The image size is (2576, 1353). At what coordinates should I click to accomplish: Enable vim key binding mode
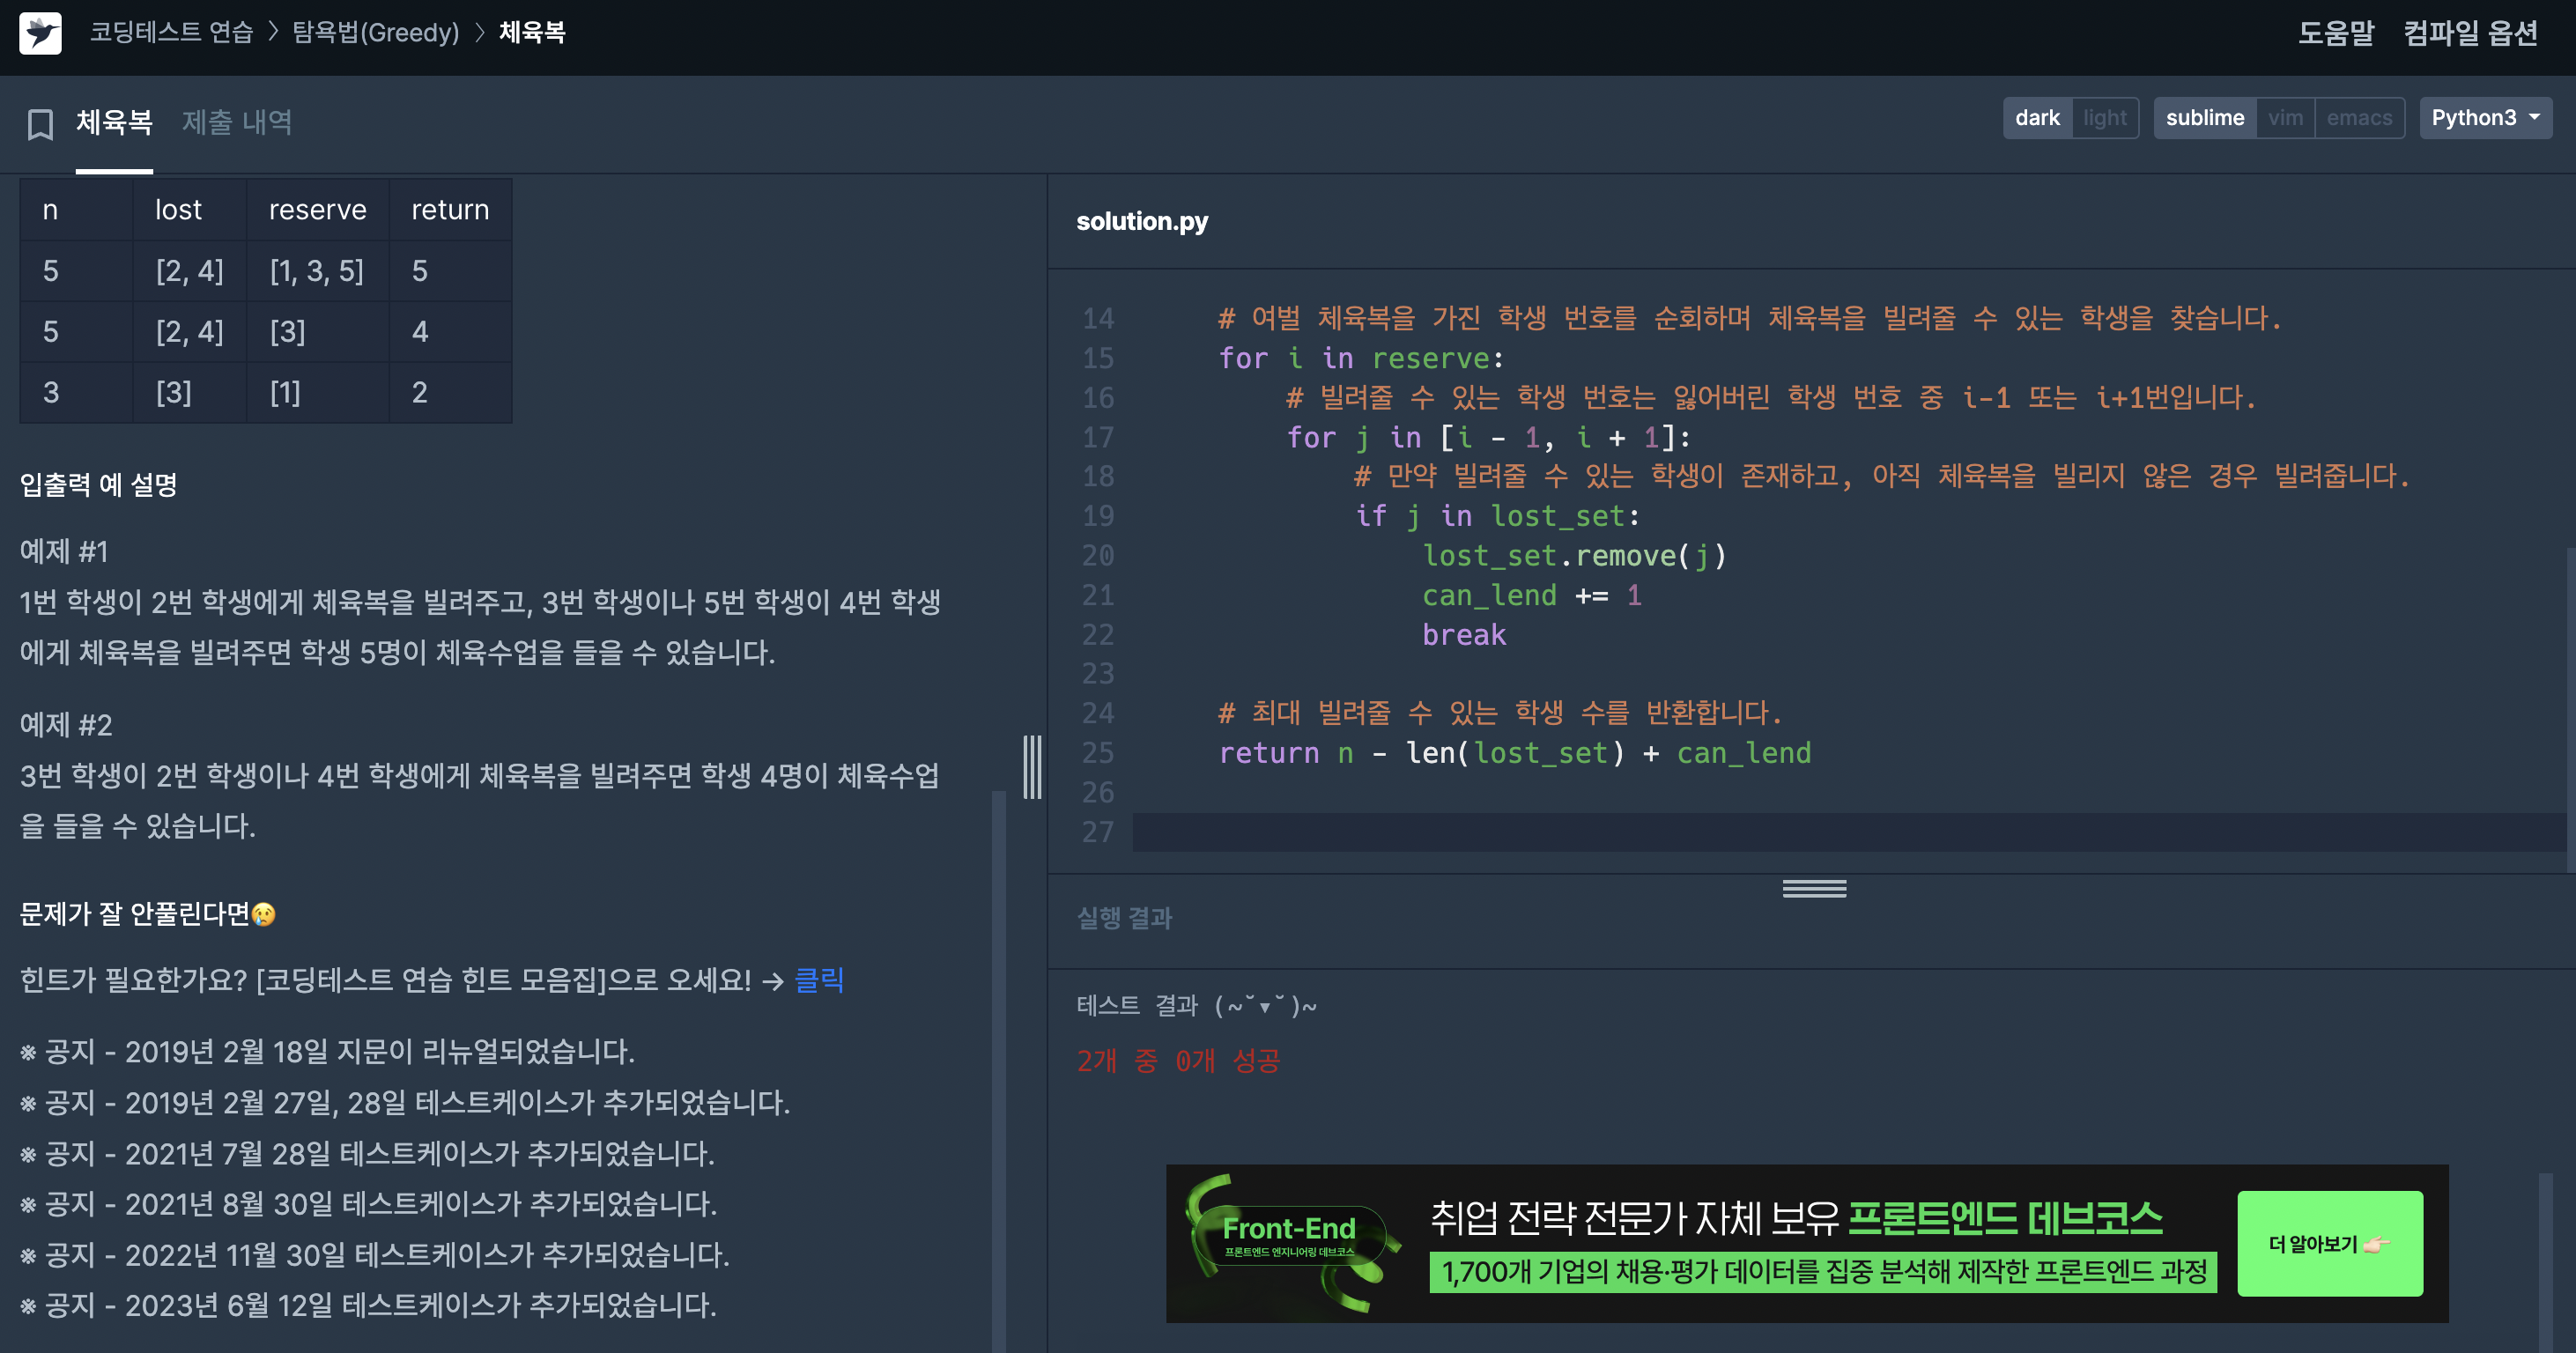[x=2285, y=118]
